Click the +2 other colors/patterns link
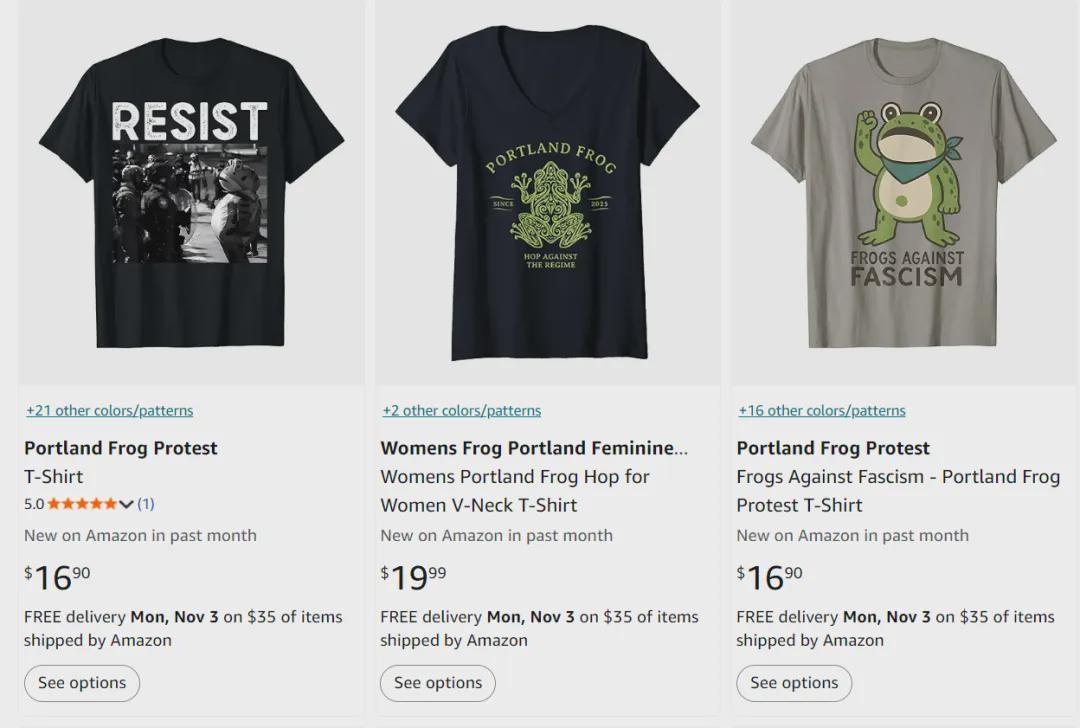The height and width of the screenshot is (728, 1080). [461, 411]
